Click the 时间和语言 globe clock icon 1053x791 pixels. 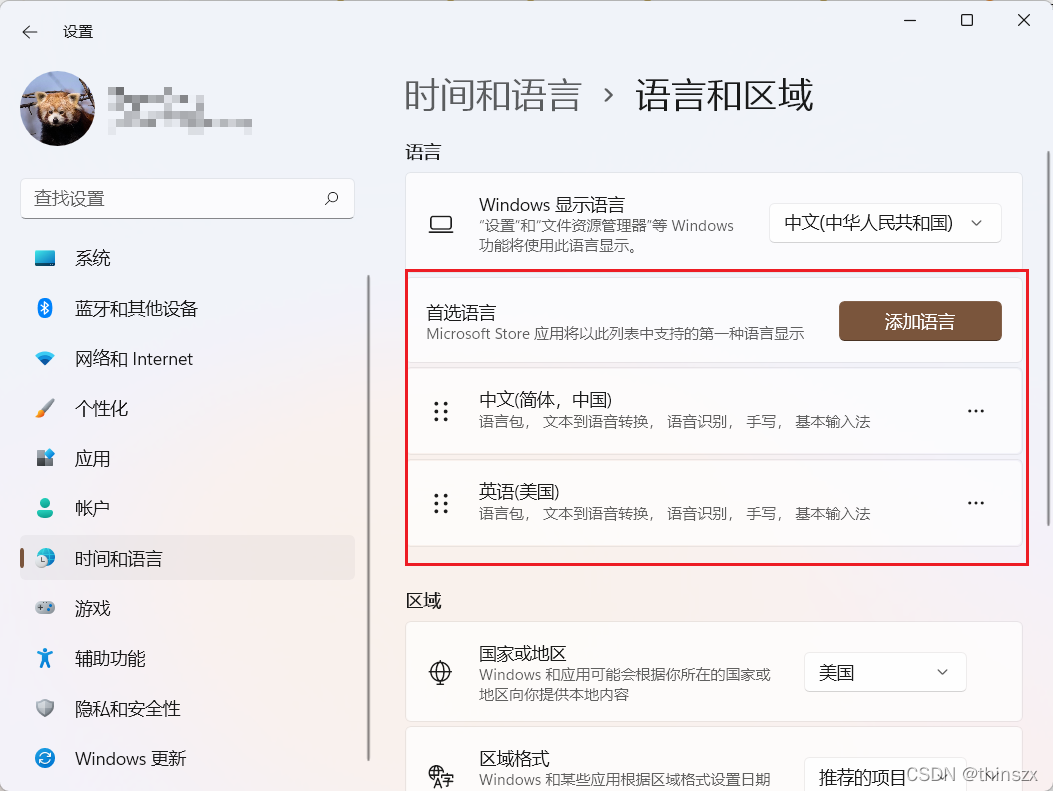click(45, 558)
